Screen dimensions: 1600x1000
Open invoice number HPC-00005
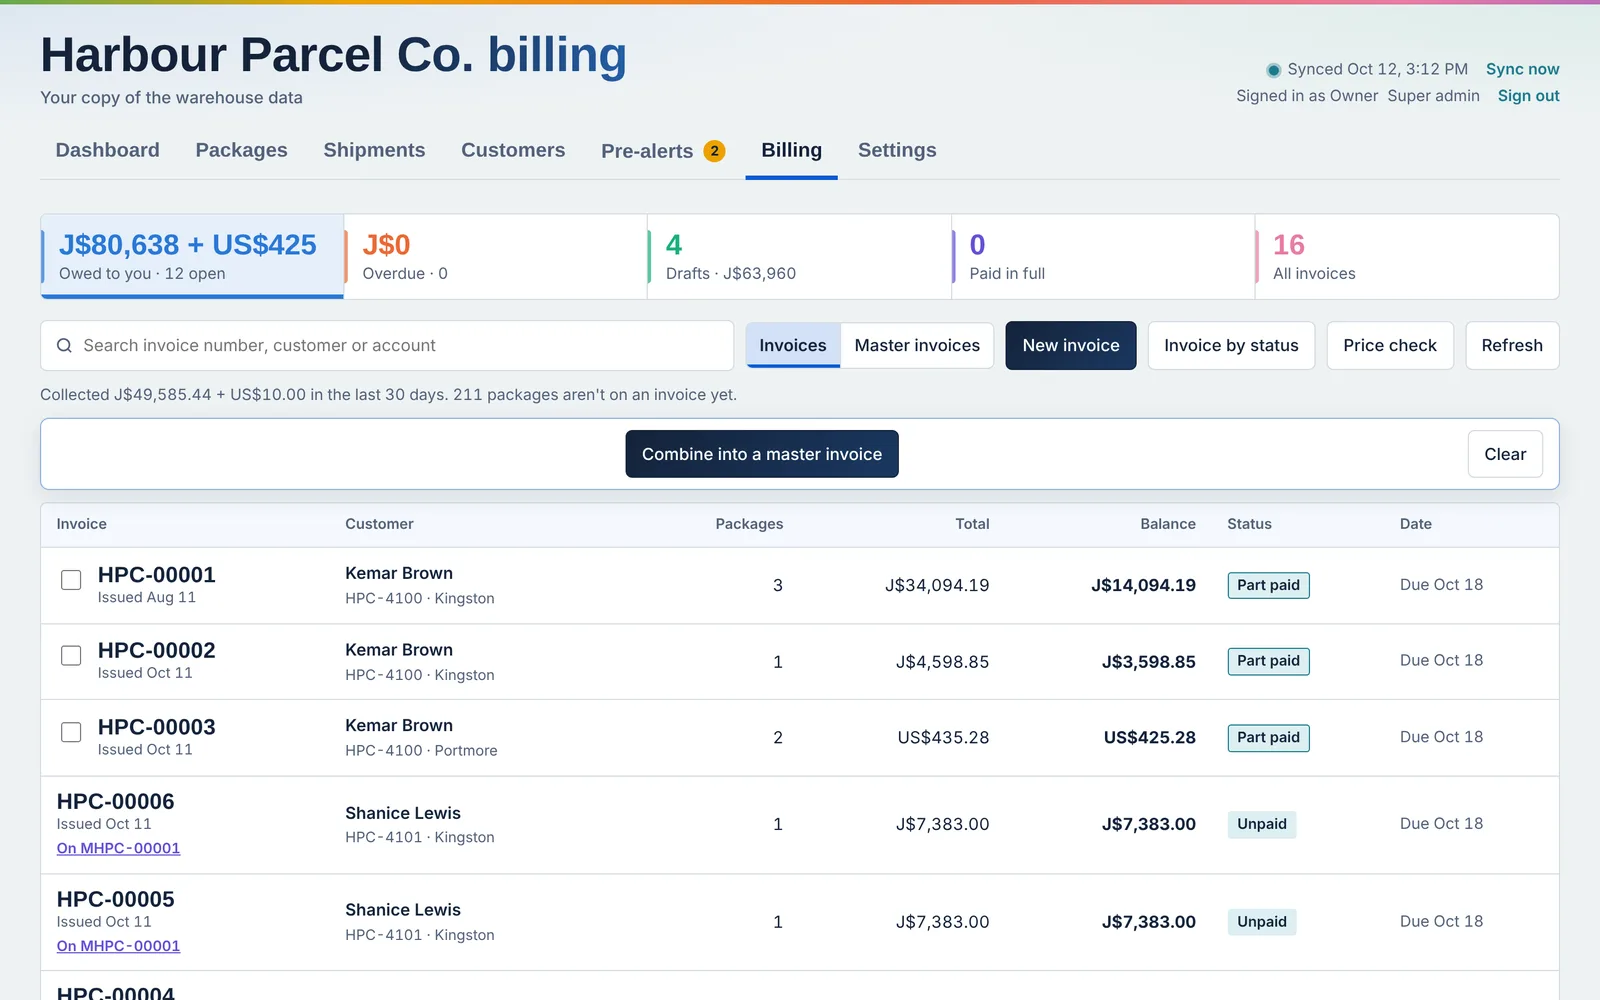pyautogui.click(x=115, y=900)
